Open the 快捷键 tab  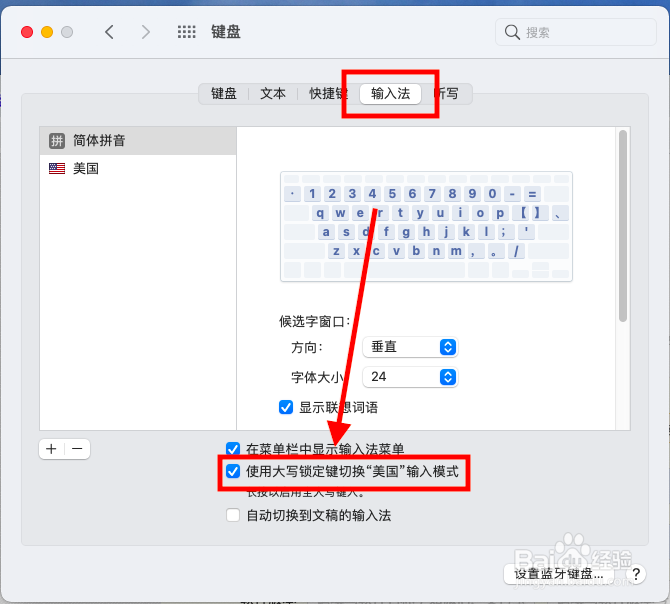pos(328,94)
